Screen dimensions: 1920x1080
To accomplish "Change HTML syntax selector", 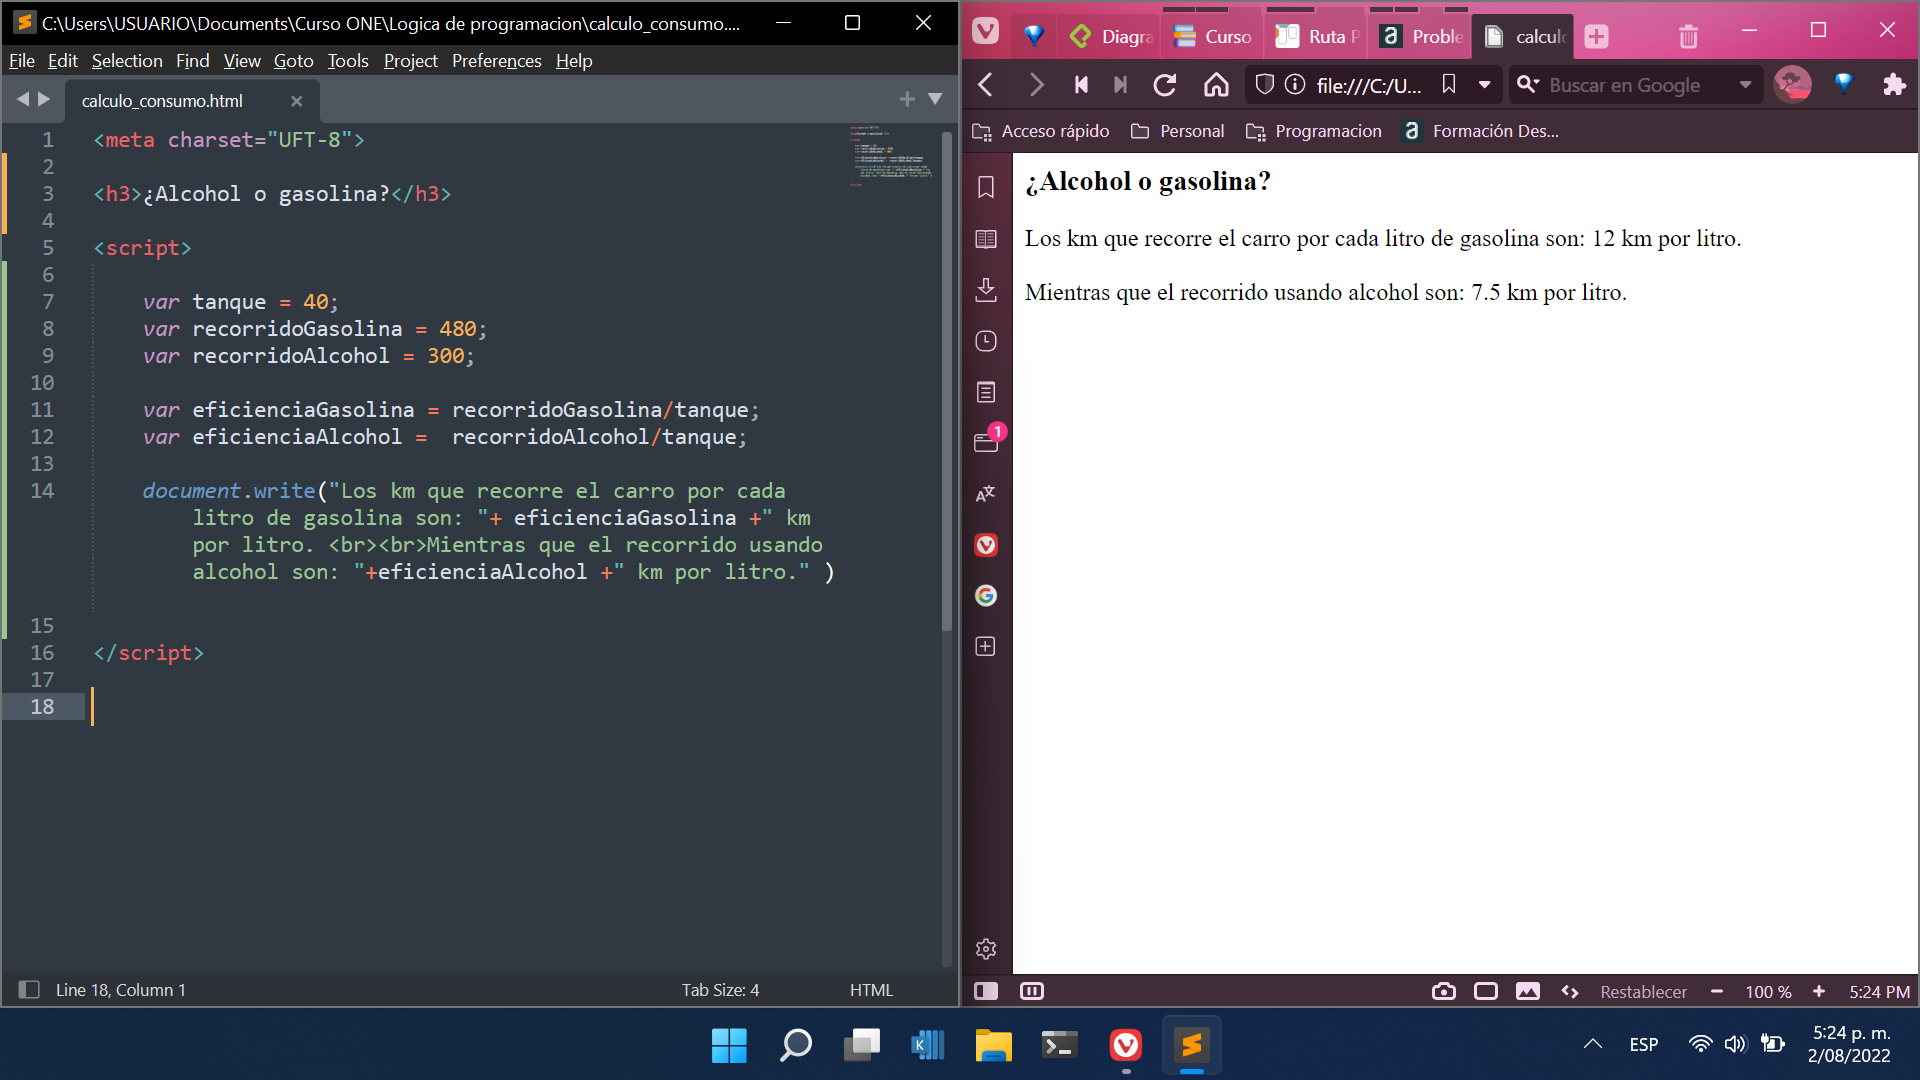I will [871, 990].
